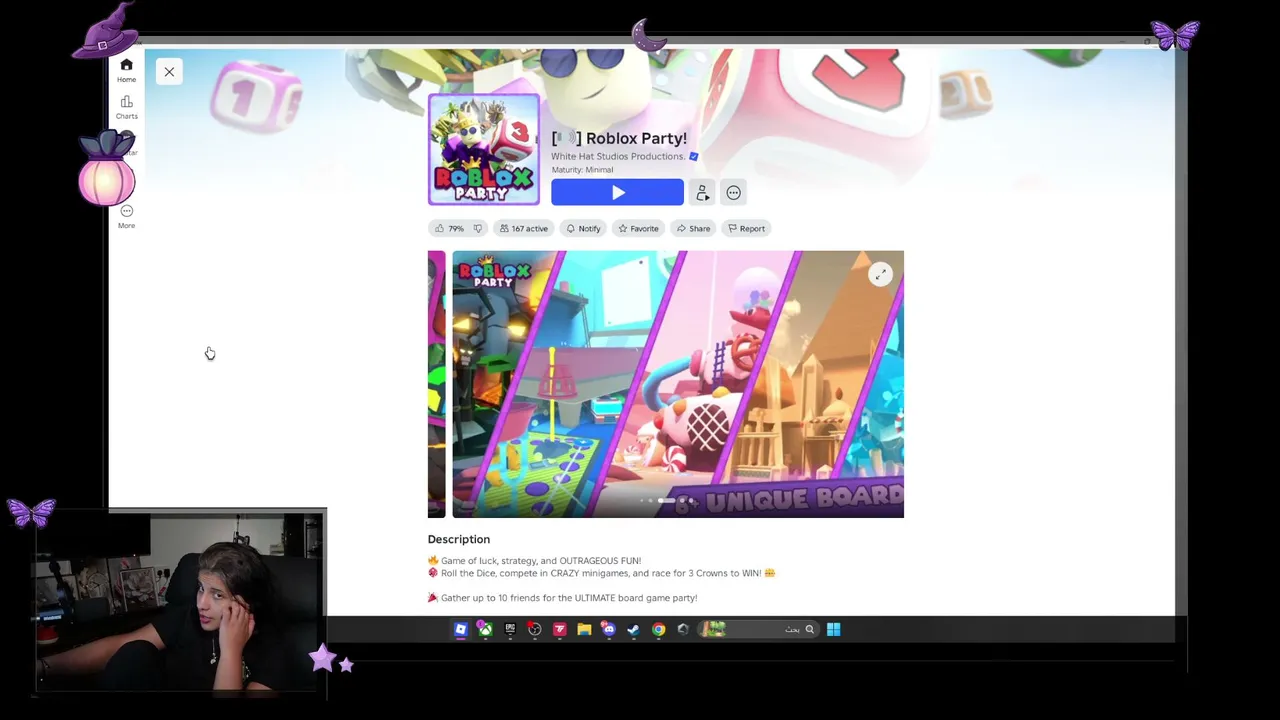Add Roblox Party to favorites
This screenshot has height=720, width=1280.
(x=638, y=228)
